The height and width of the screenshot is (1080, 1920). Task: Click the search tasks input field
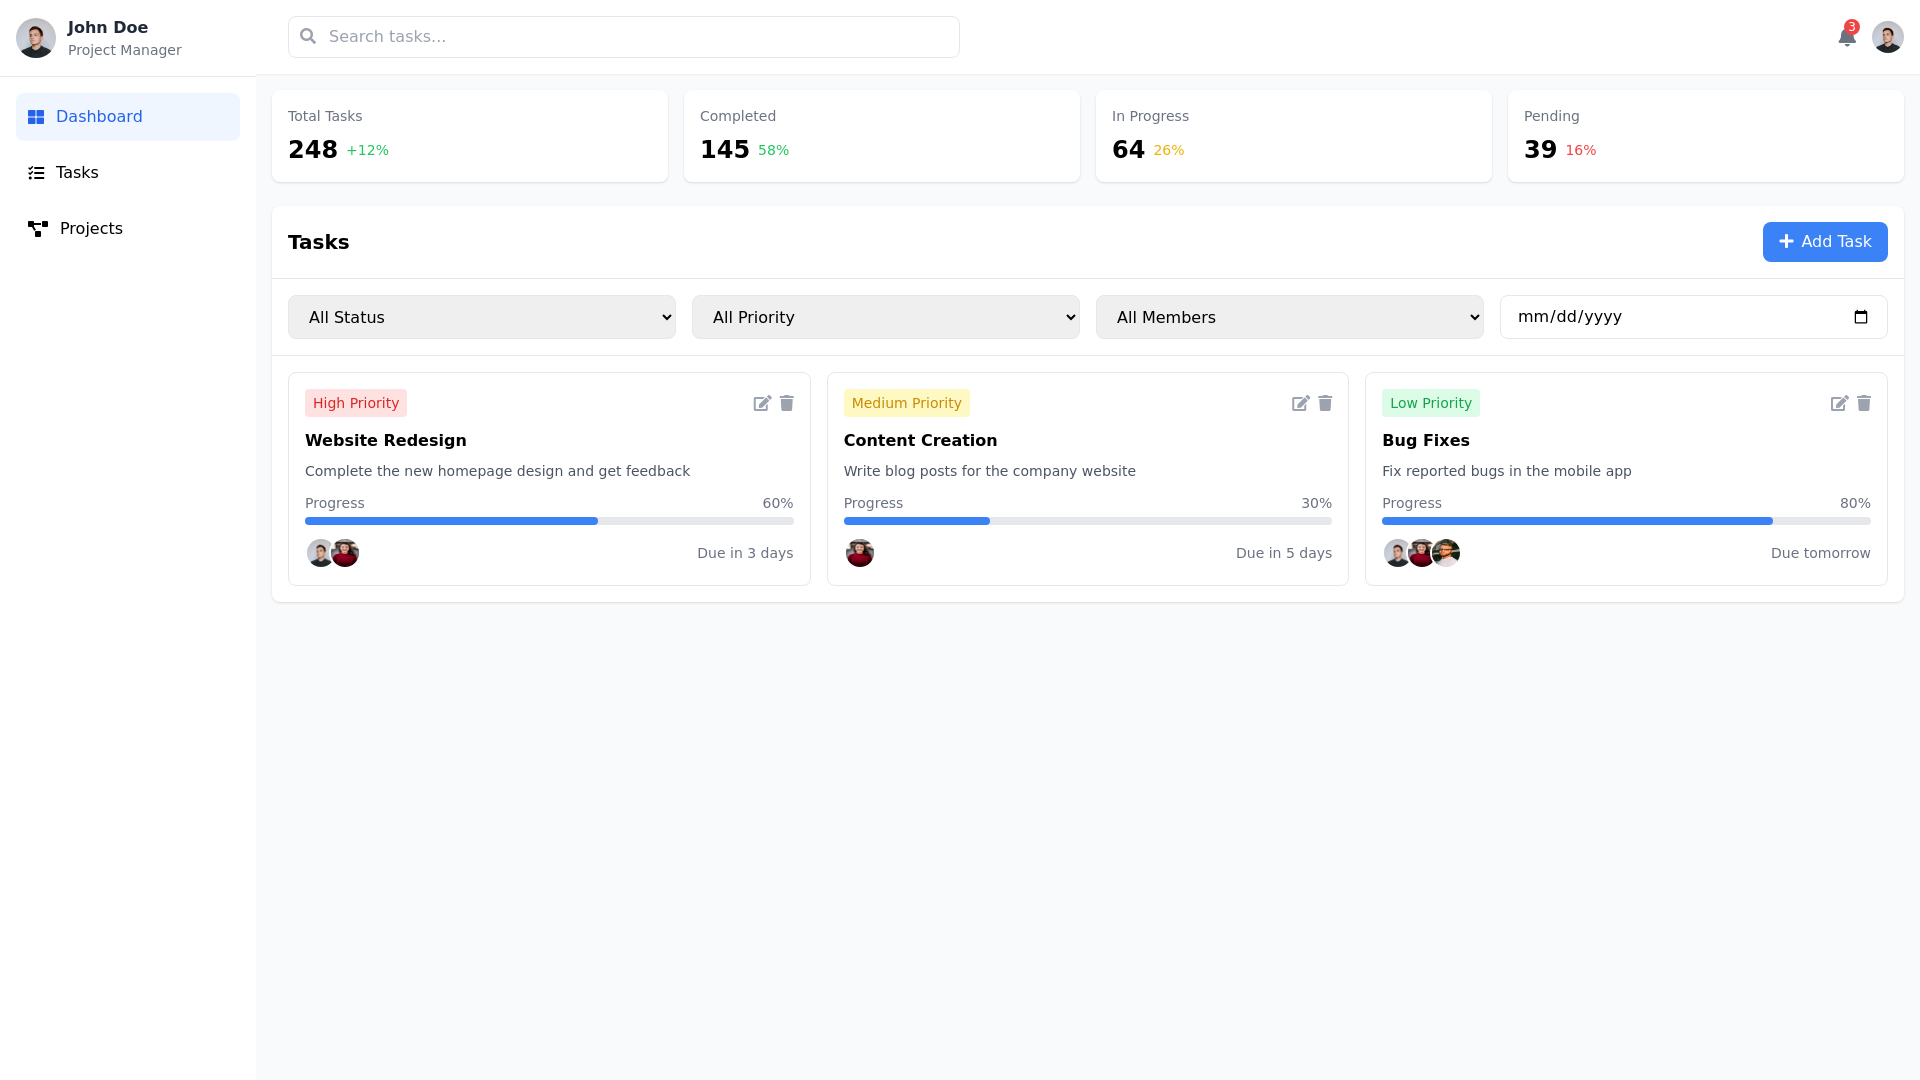[x=623, y=36]
